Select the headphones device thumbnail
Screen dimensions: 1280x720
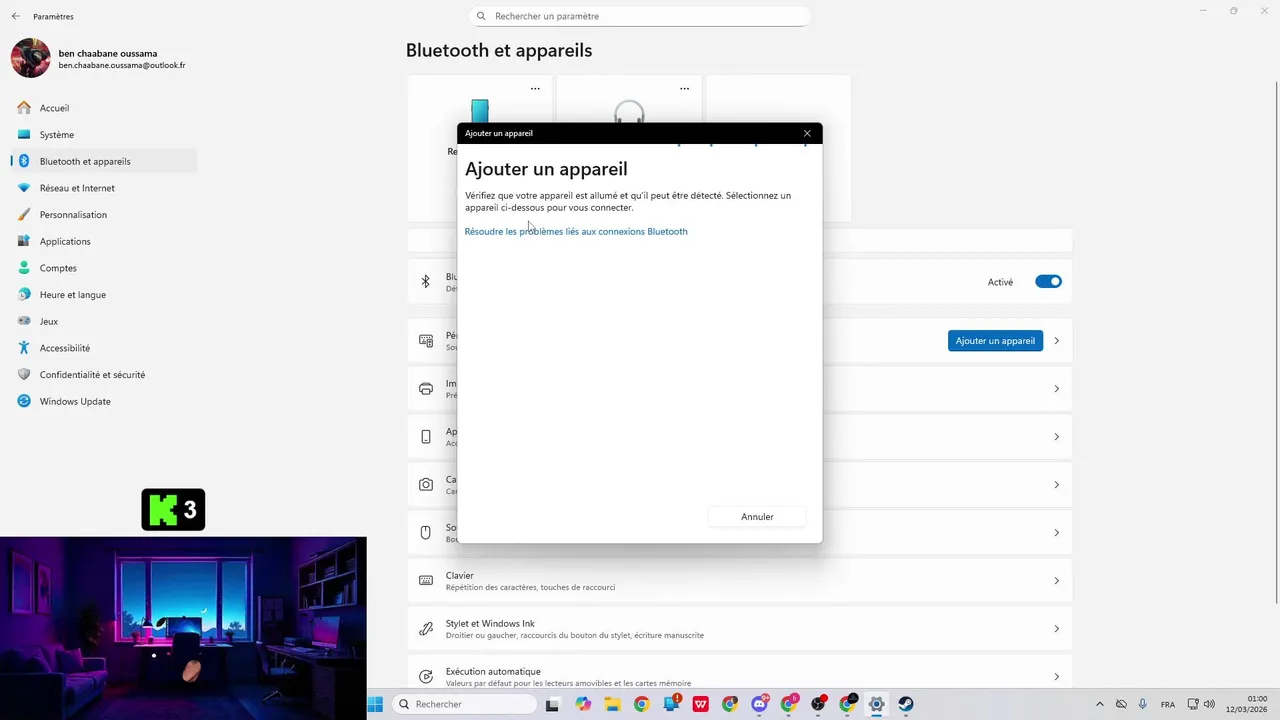[x=629, y=110]
